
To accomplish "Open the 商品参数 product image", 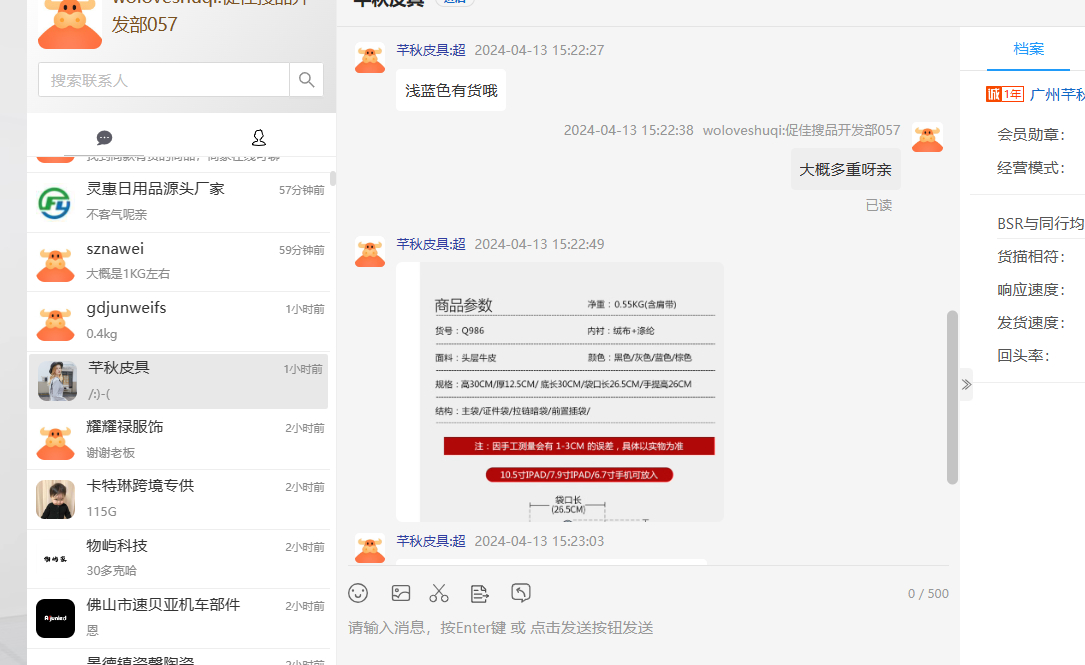I will (560, 391).
